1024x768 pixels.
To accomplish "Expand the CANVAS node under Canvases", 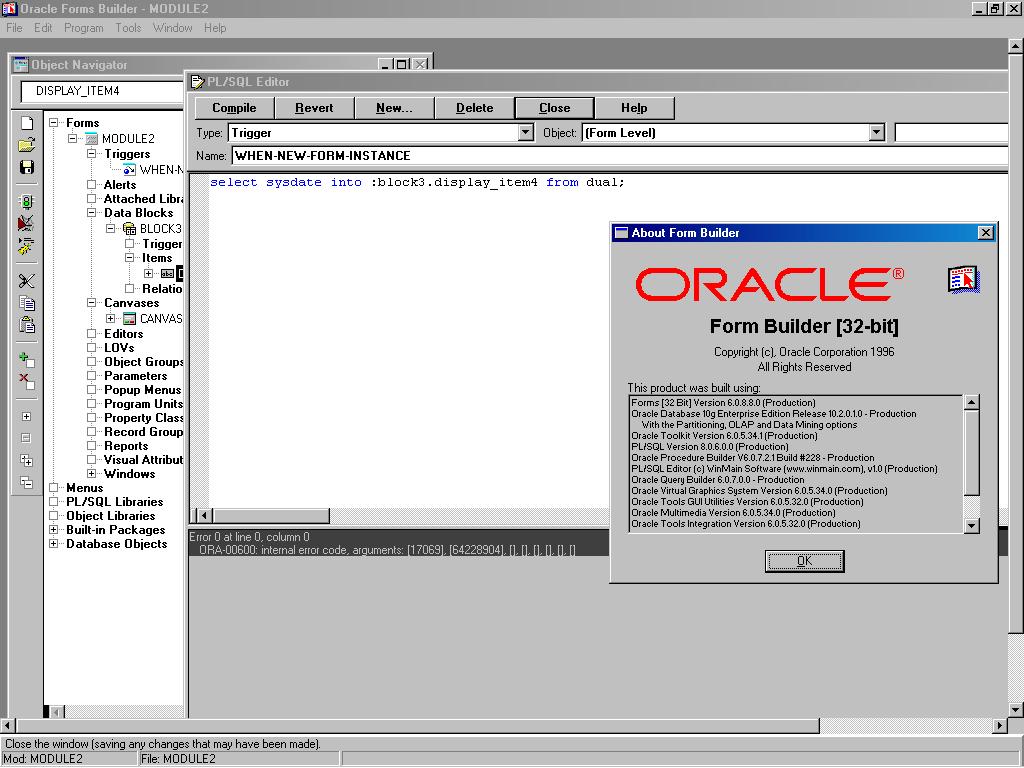I will pyautogui.click(x=110, y=319).
